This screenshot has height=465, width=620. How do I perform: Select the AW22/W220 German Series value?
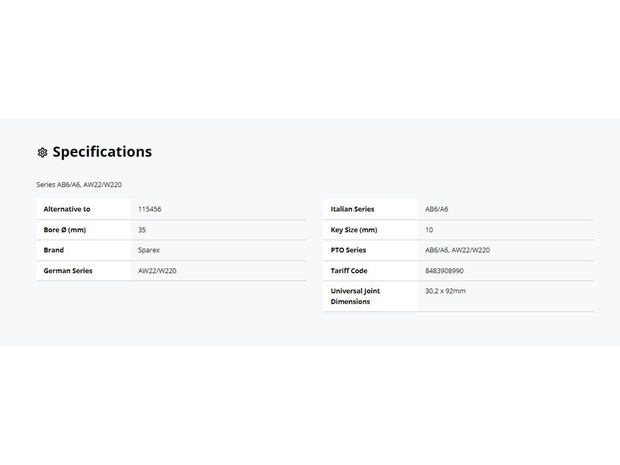[157, 271]
